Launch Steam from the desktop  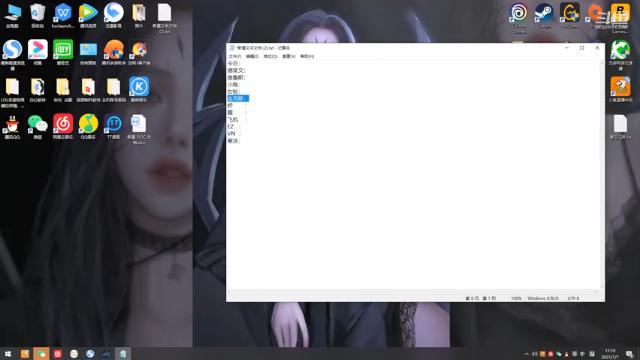(x=544, y=16)
